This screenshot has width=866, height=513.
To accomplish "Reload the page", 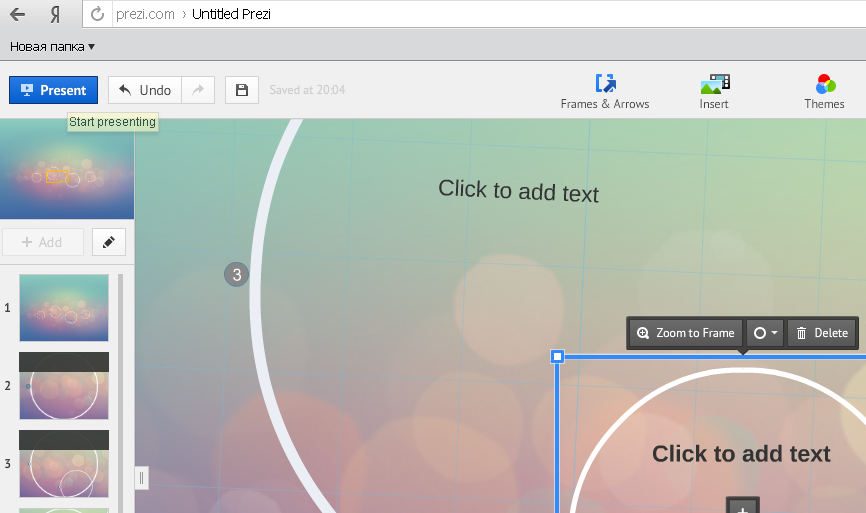I will (x=97, y=14).
